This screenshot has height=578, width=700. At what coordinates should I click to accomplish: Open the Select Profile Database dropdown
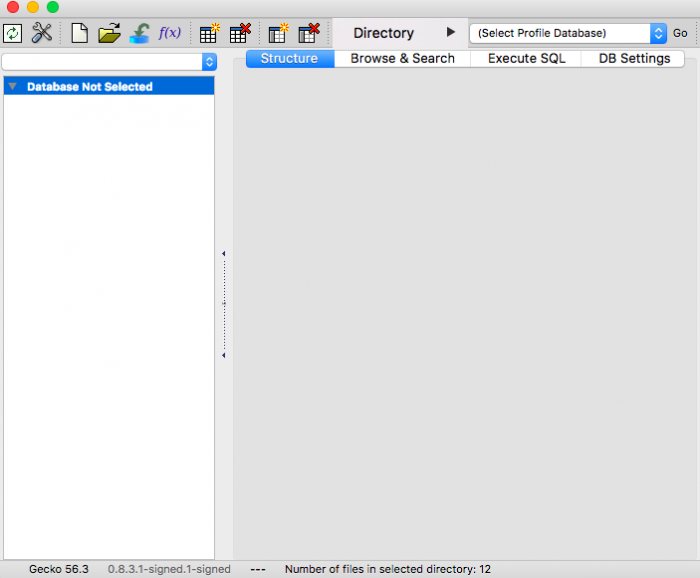(x=568, y=33)
